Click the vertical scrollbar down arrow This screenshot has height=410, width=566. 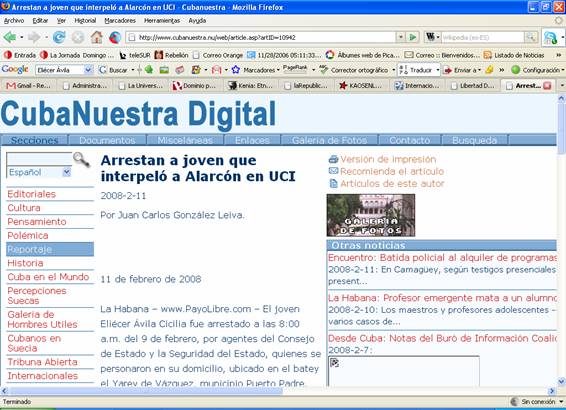point(561,381)
